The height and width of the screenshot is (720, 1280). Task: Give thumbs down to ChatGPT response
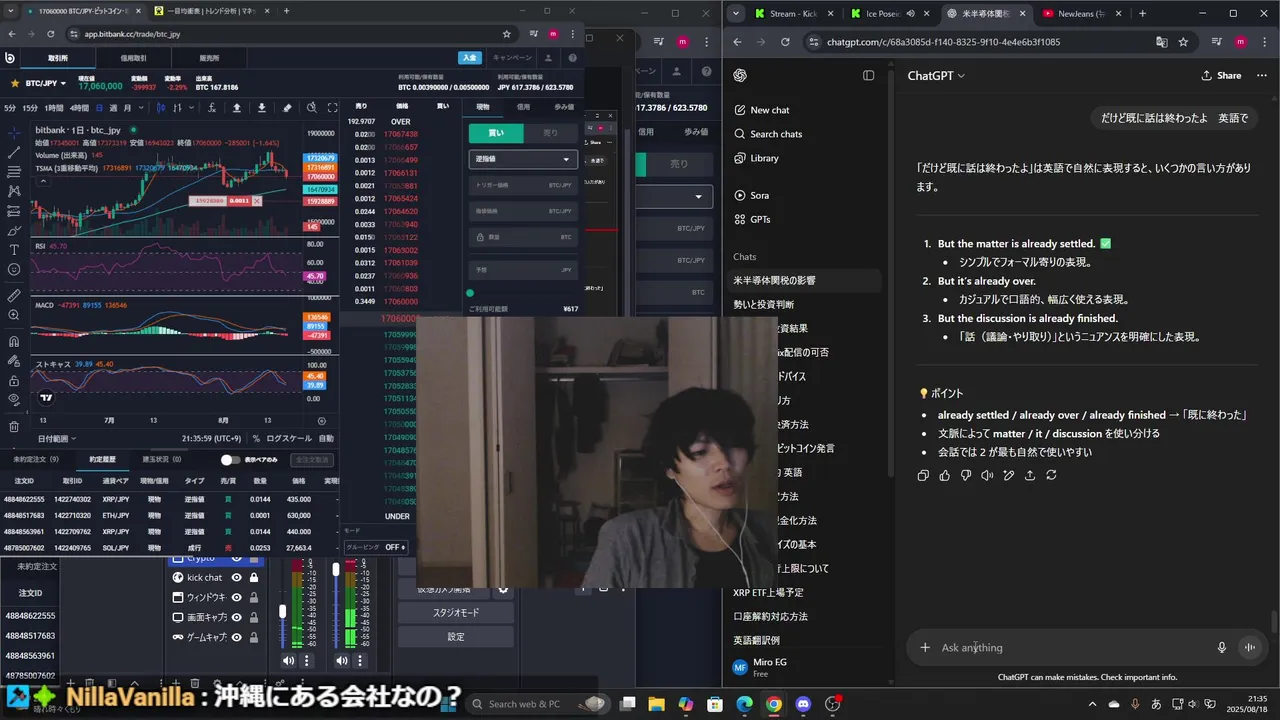[966, 475]
